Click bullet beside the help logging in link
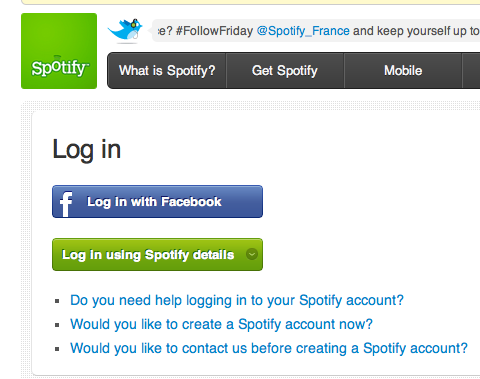The width and height of the screenshot is (480, 379). point(57,301)
